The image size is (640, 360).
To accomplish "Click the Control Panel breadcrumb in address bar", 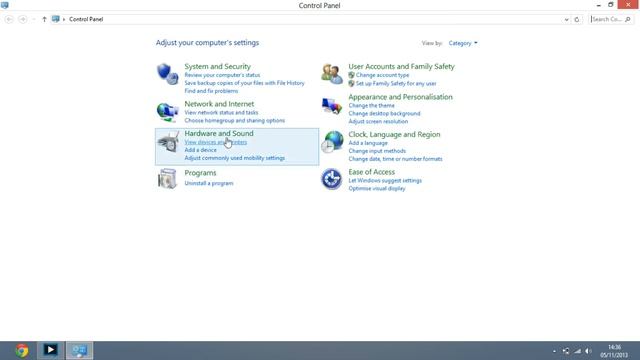I will 86,19.
